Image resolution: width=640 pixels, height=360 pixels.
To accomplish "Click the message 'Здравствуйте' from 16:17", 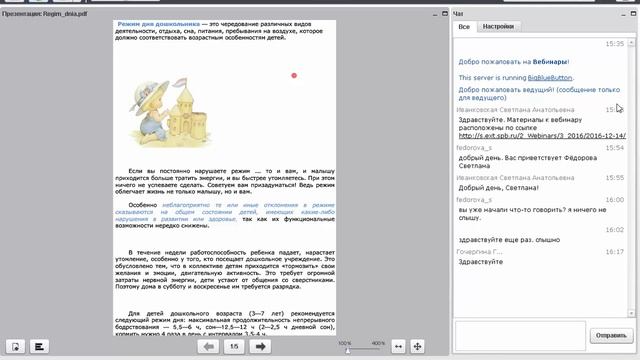I will tap(480, 262).
